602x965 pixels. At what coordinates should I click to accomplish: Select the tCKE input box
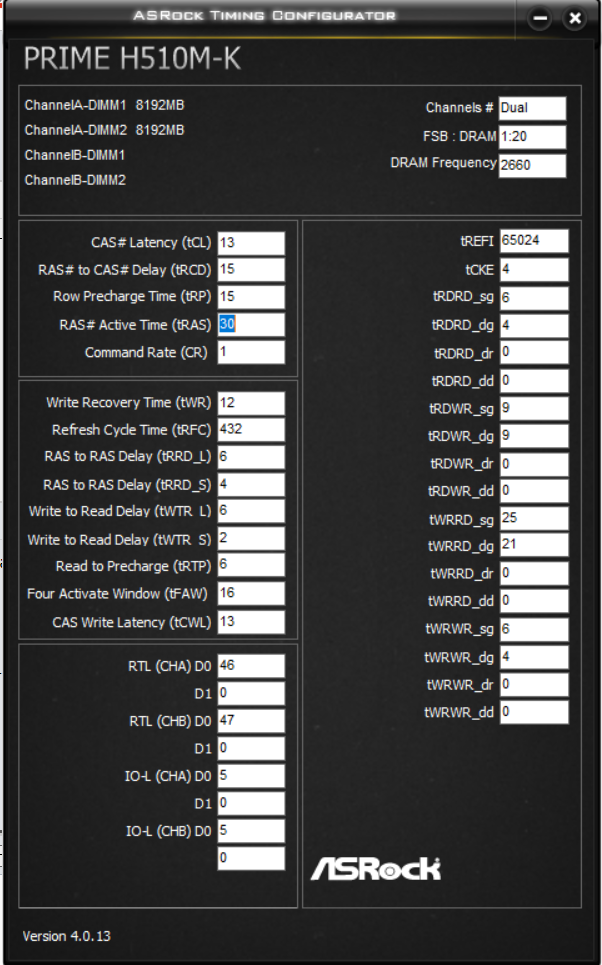point(534,270)
